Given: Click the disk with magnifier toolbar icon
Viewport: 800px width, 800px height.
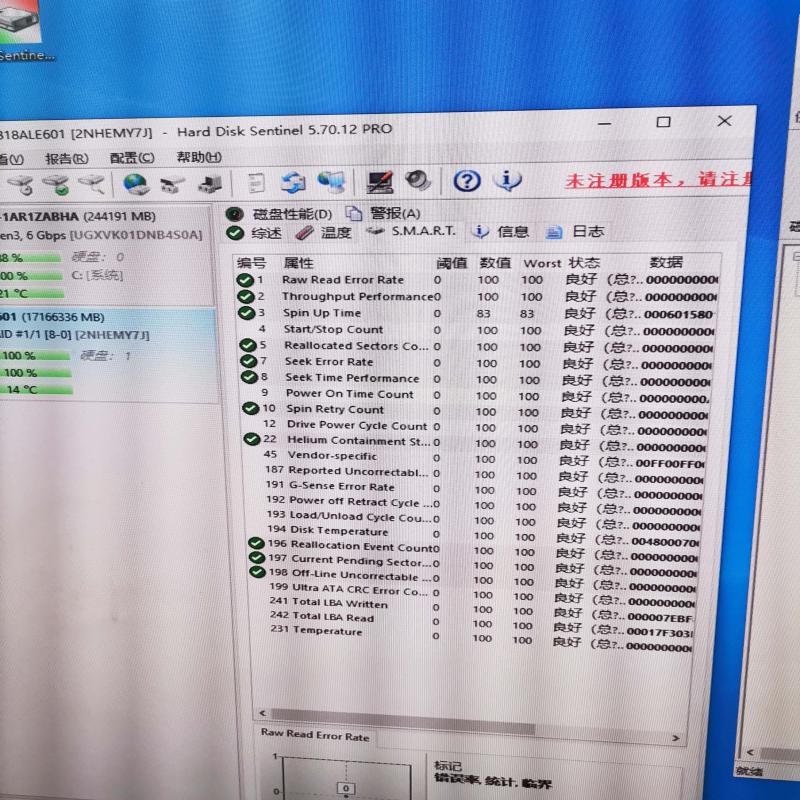Looking at the screenshot, I should (x=92, y=184).
